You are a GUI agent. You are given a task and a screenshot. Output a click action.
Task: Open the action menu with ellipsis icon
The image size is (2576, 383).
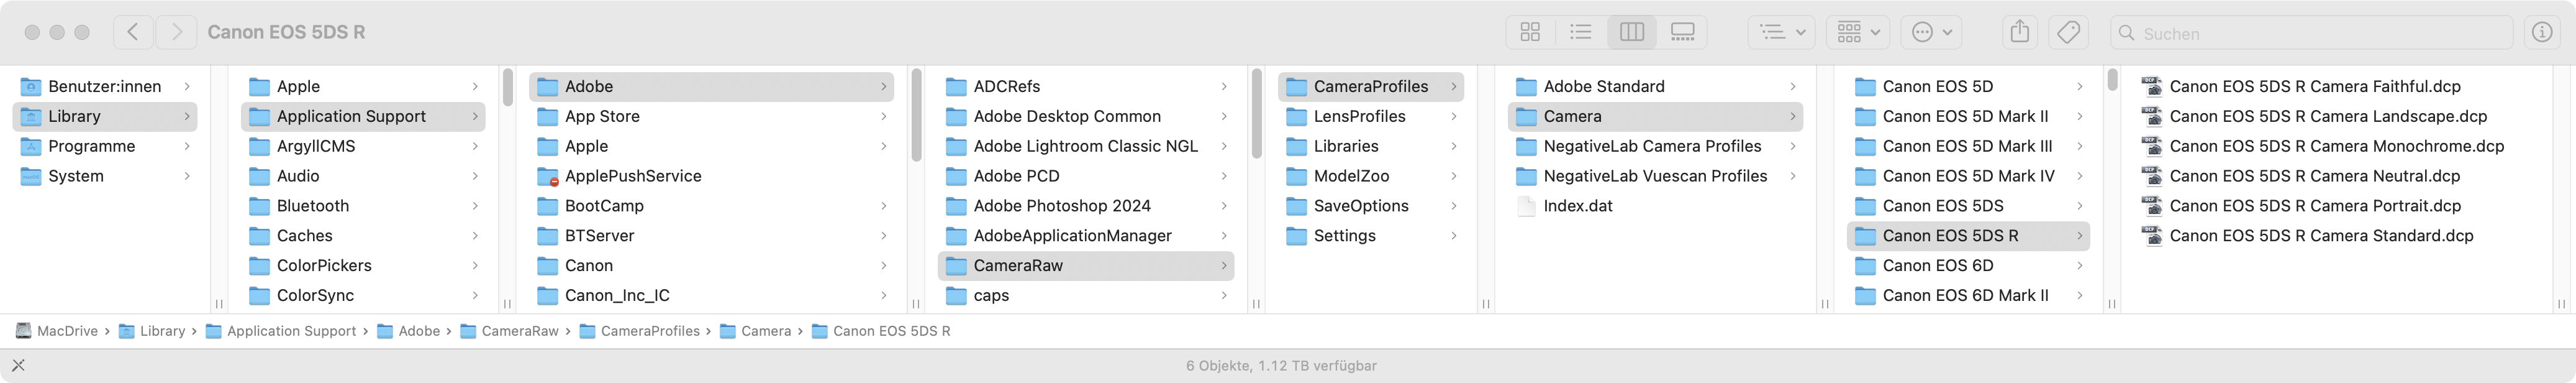[x=1931, y=32]
